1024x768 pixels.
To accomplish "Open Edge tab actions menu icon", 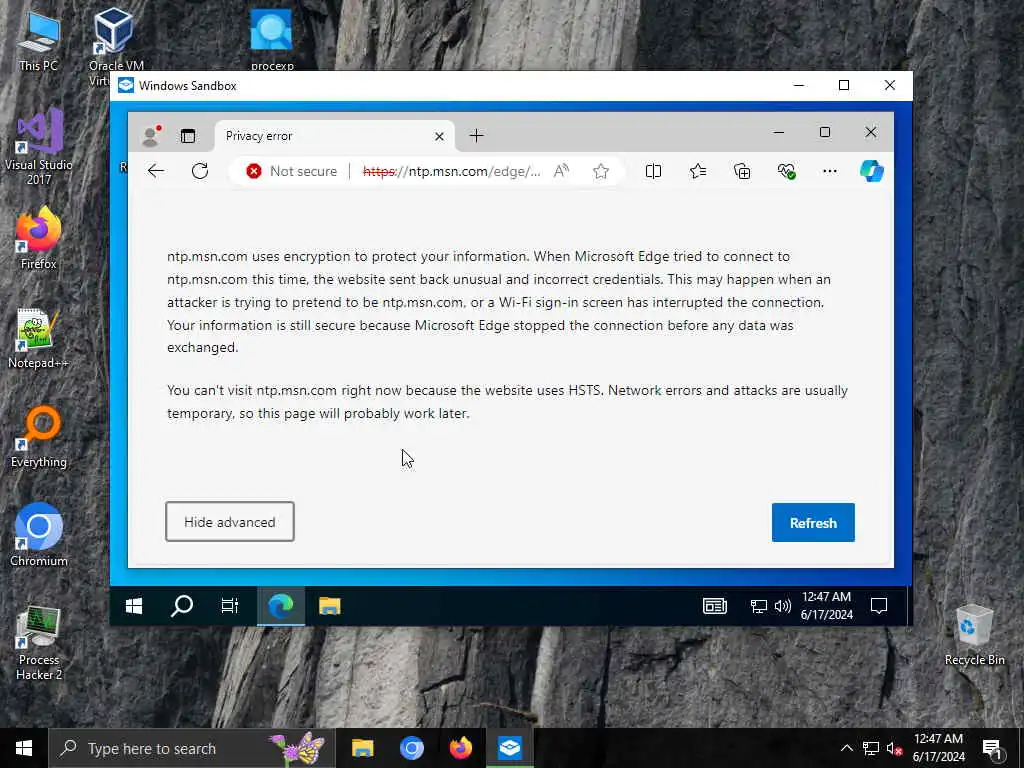I will [188, 136].
